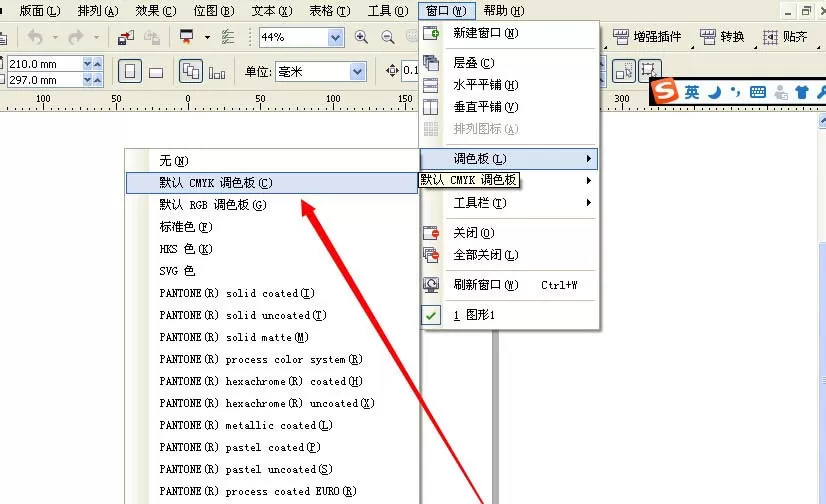Select 无 palette option
This screenshot has height=504, width=826.
coord(272,161)
